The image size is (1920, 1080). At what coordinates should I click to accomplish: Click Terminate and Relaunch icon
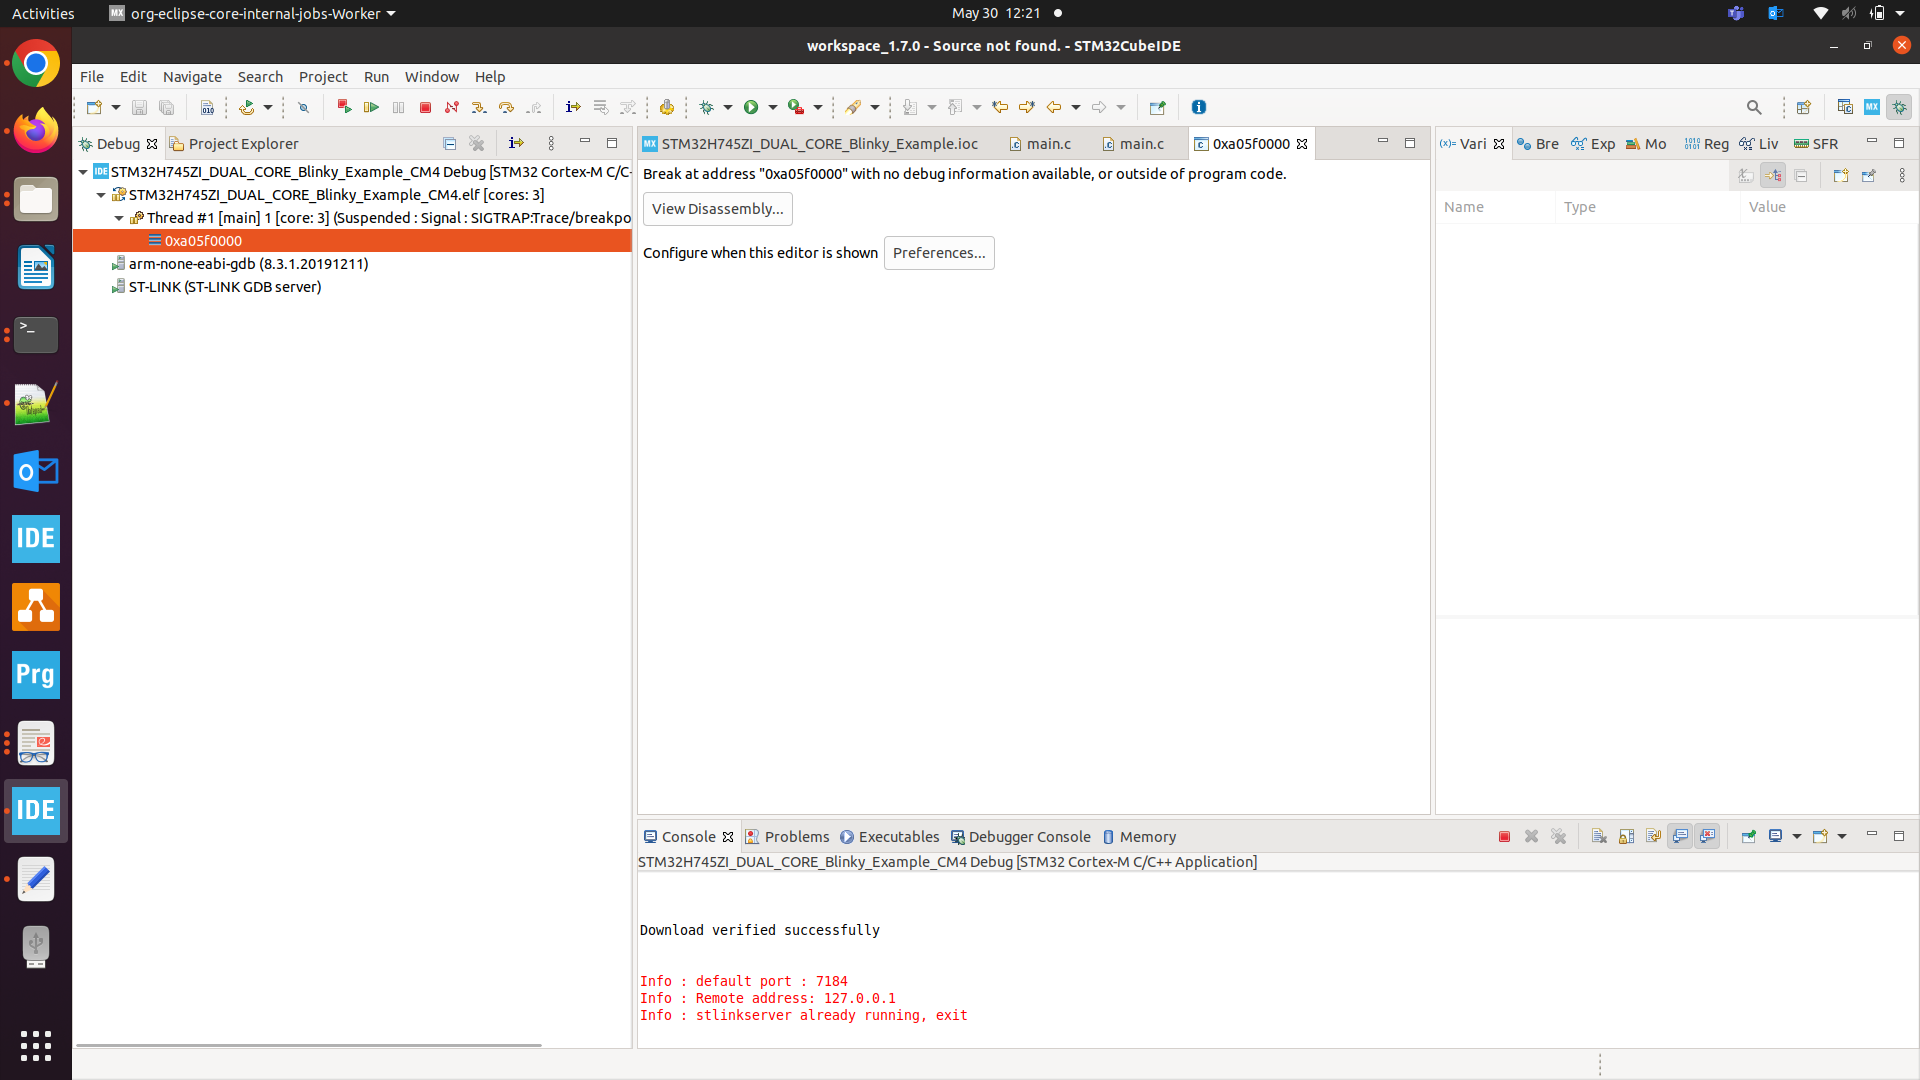[x=344, y=107]
